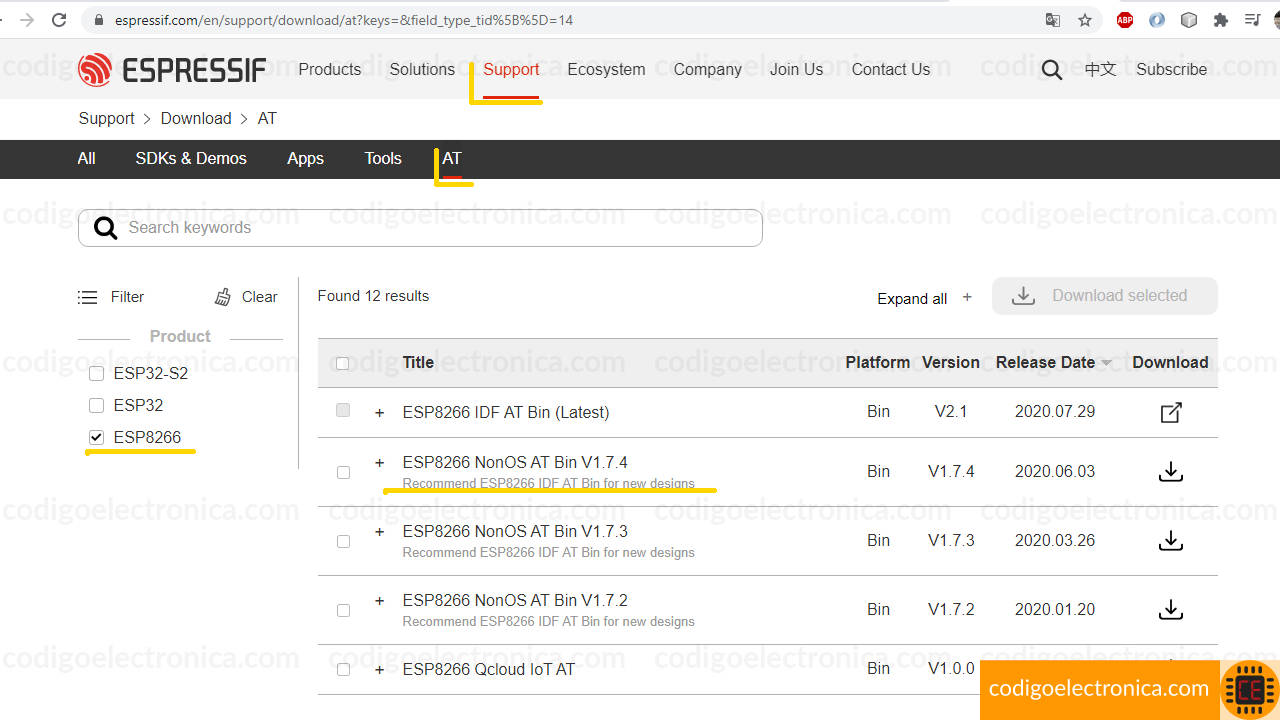Click the Platform column header
The height and width of the screenshot is (720, 1280).
pos(877,362)
